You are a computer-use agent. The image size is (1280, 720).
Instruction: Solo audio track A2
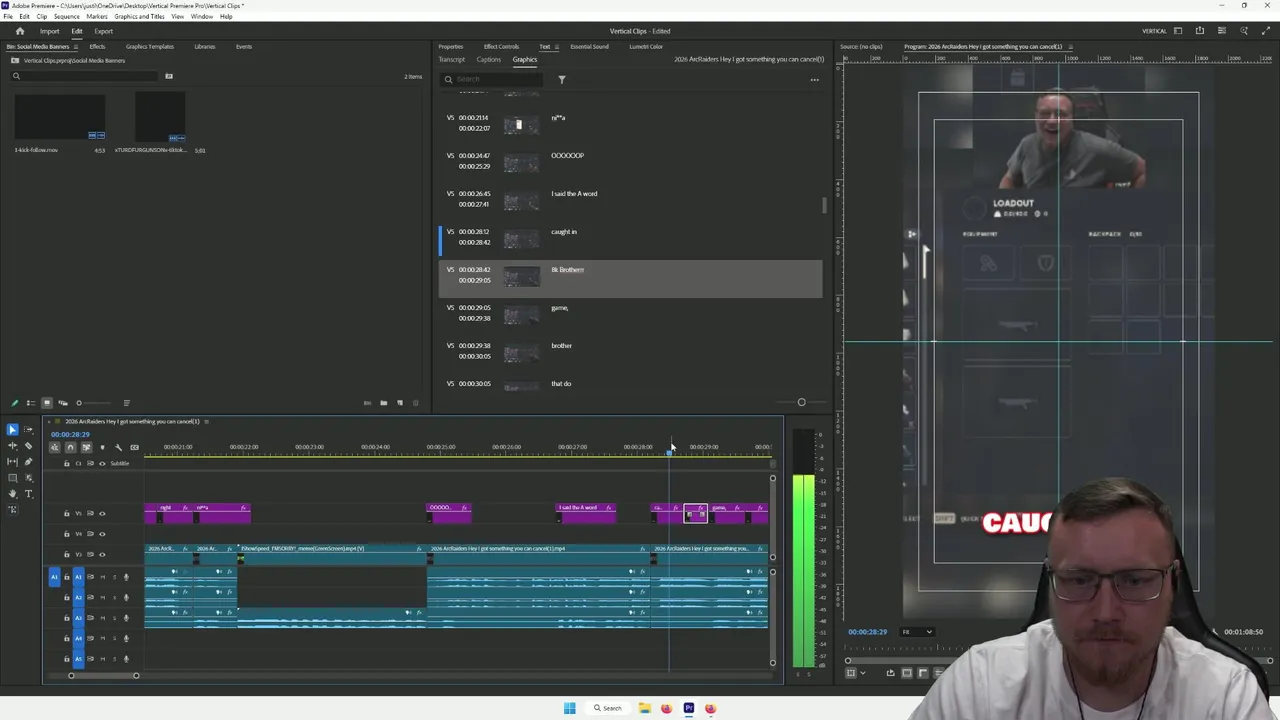click(113, 597)
